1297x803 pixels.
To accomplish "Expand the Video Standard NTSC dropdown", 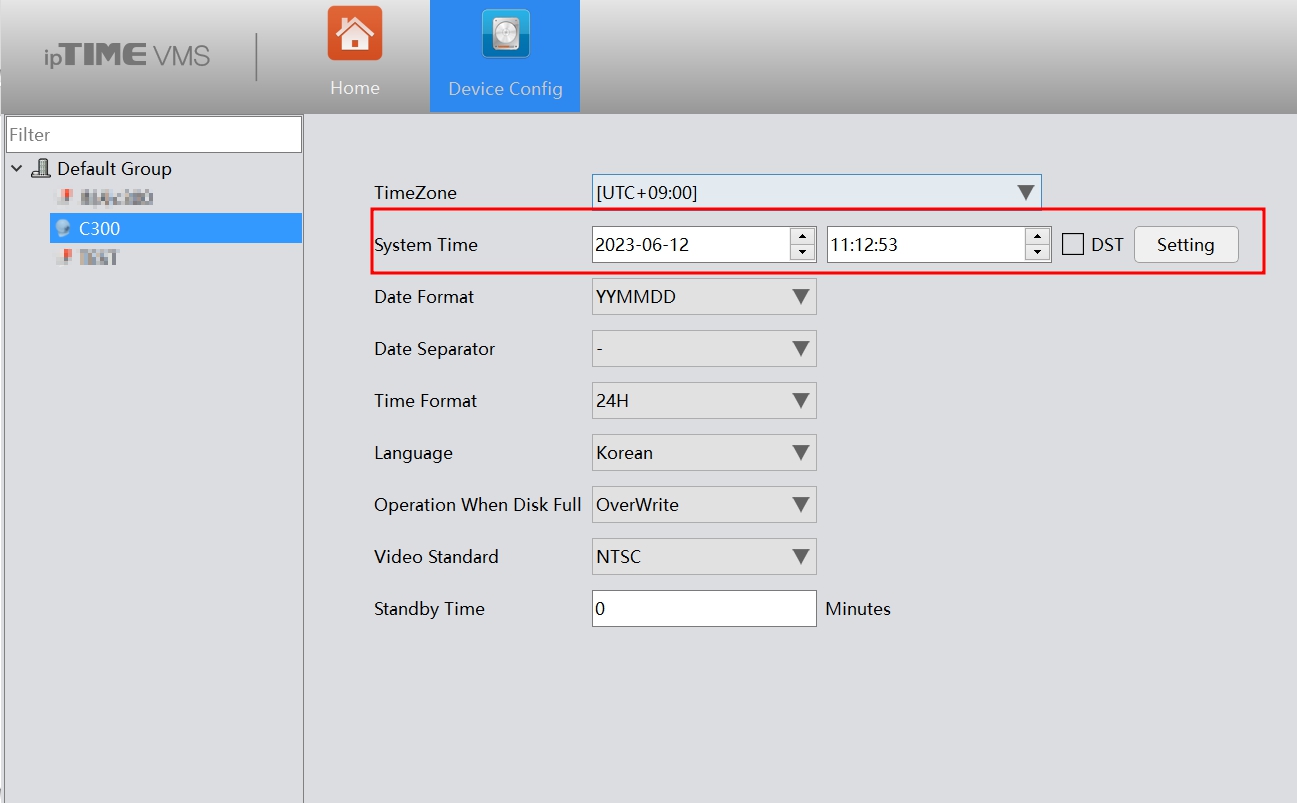I will coord(704,557).
